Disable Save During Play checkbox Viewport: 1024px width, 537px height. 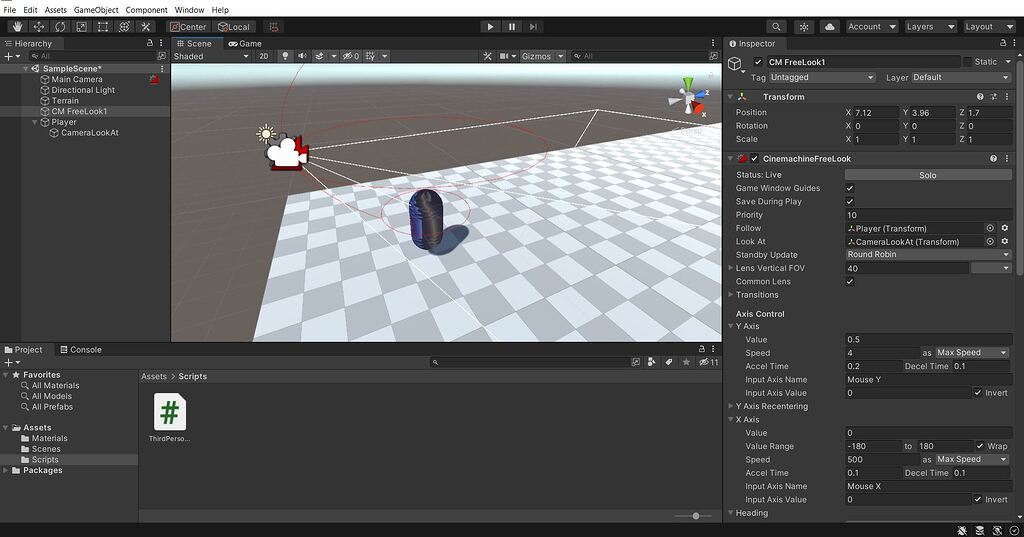pos(850,202)
